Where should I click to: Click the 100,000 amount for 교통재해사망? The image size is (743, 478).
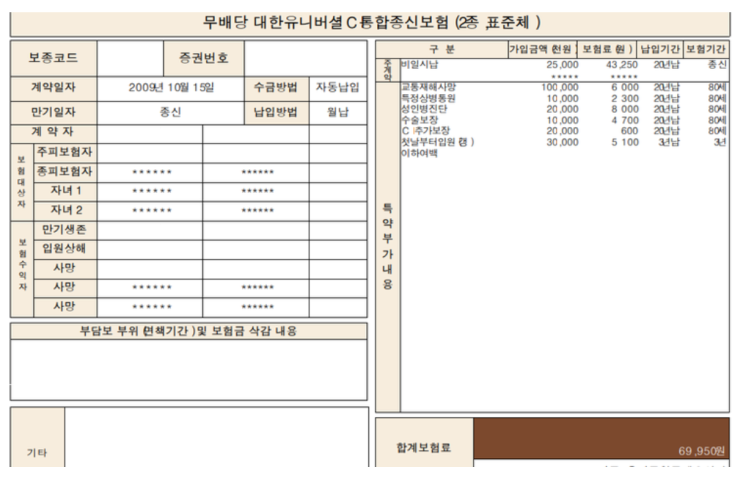[x=560, y=87]
